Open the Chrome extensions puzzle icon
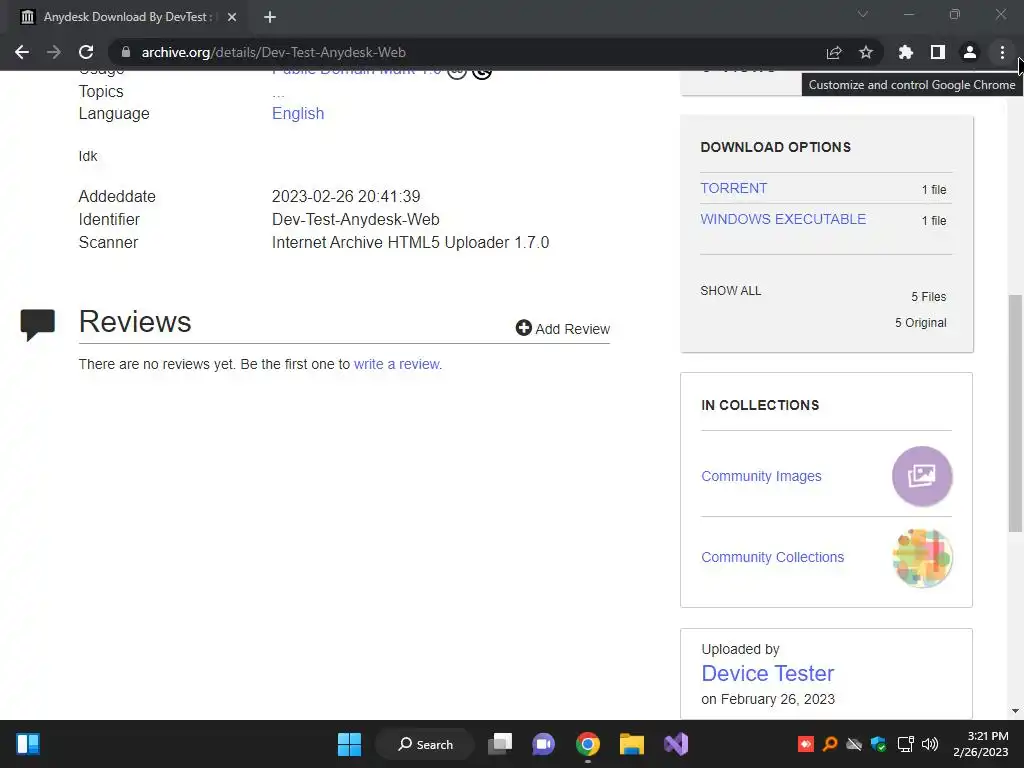 [905, 52]
